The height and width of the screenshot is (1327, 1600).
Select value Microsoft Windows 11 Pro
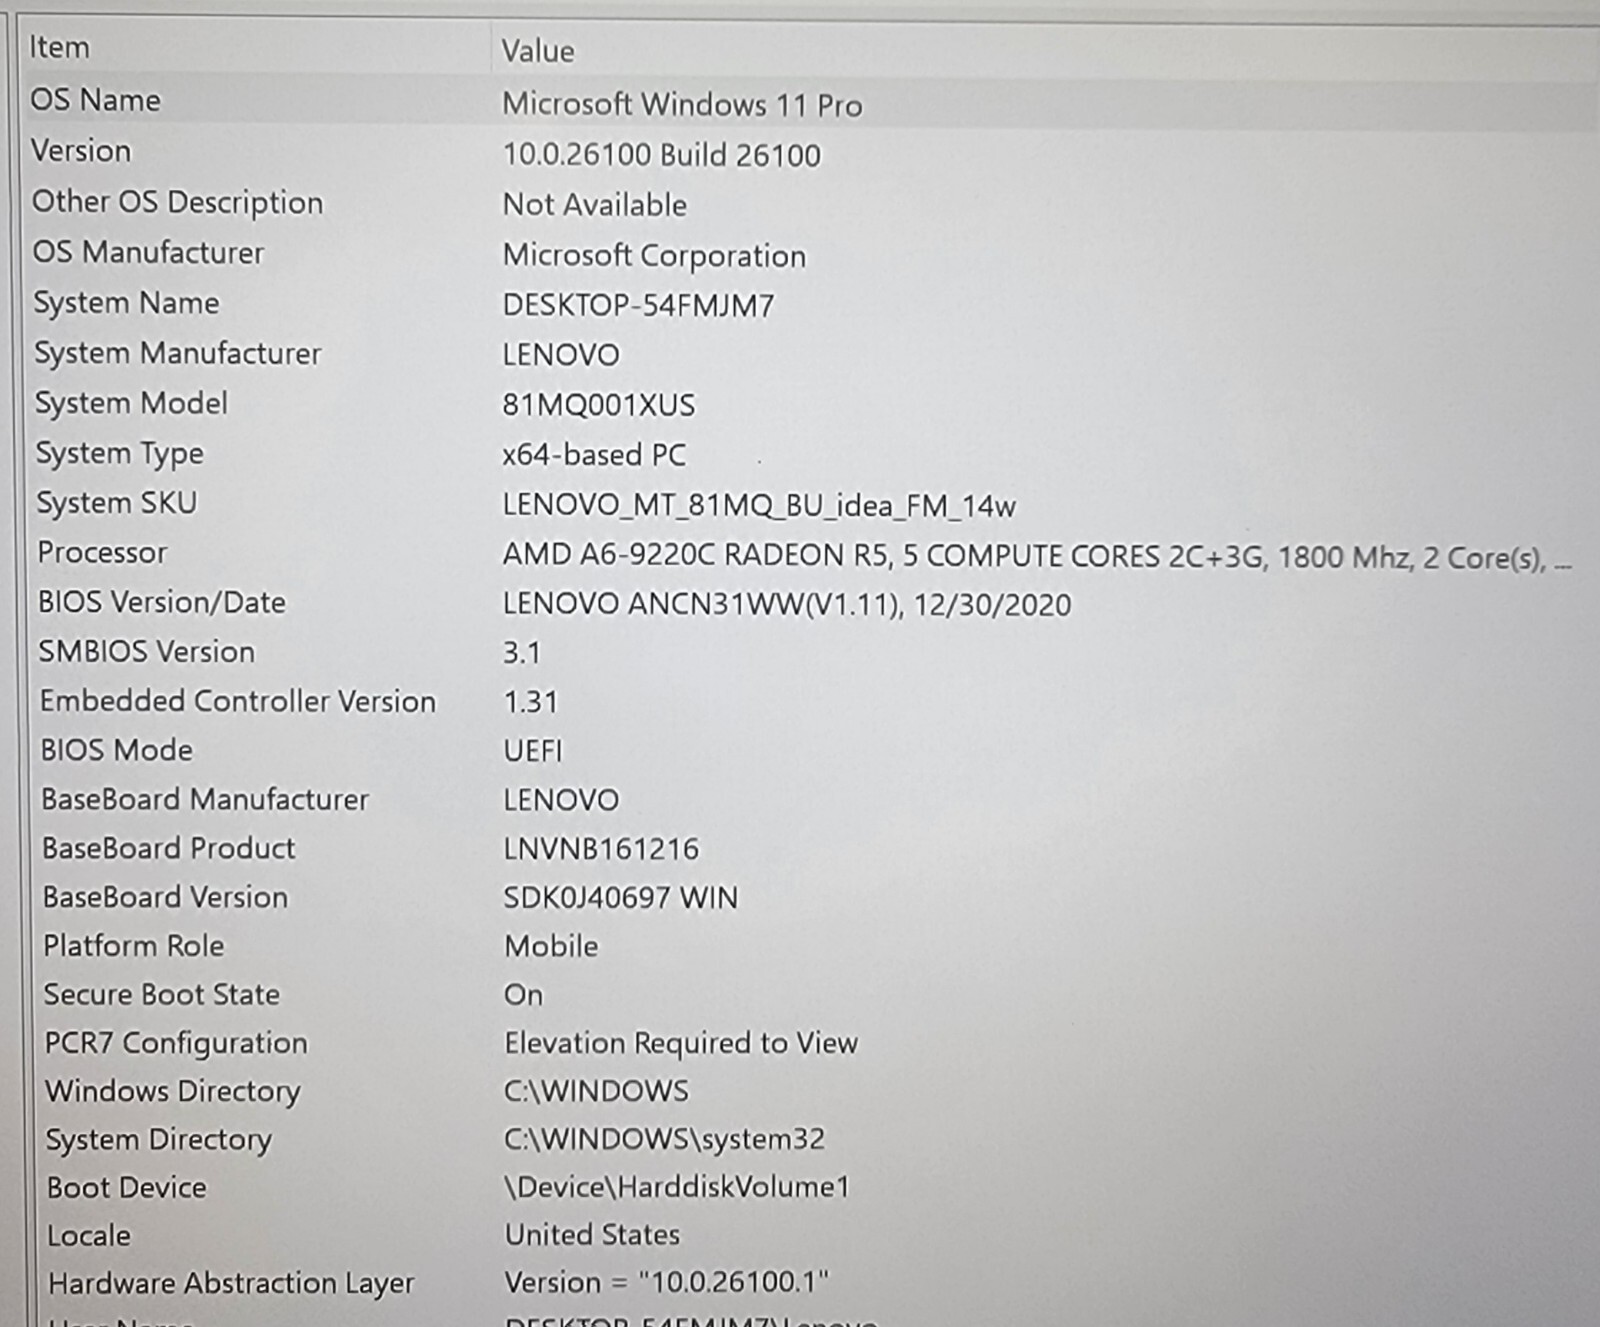682,104
